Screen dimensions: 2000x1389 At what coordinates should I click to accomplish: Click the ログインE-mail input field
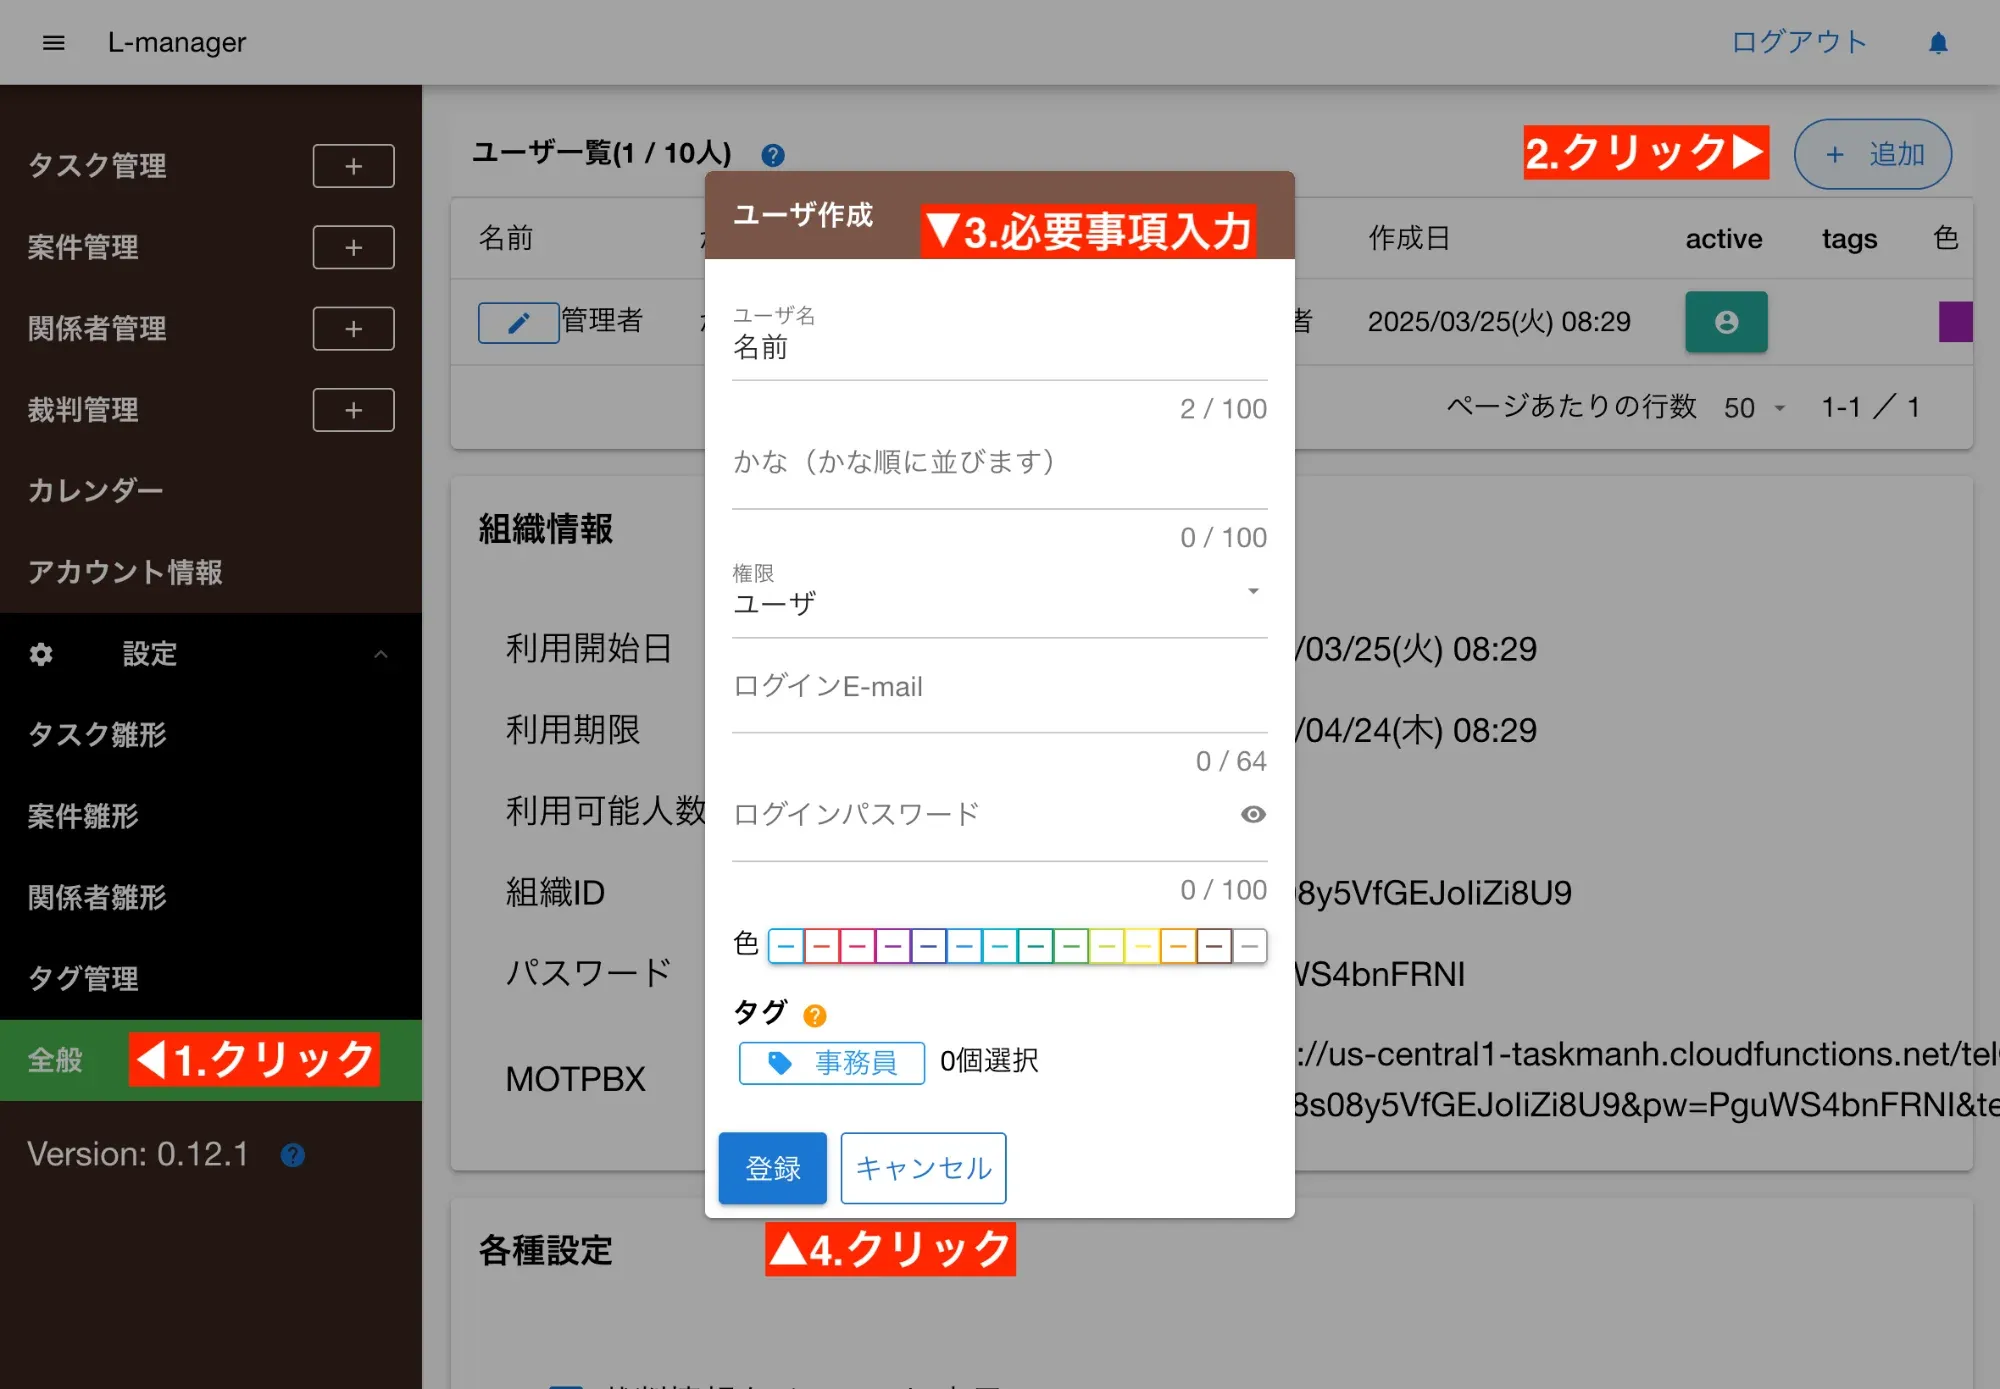tap(998, 687)
